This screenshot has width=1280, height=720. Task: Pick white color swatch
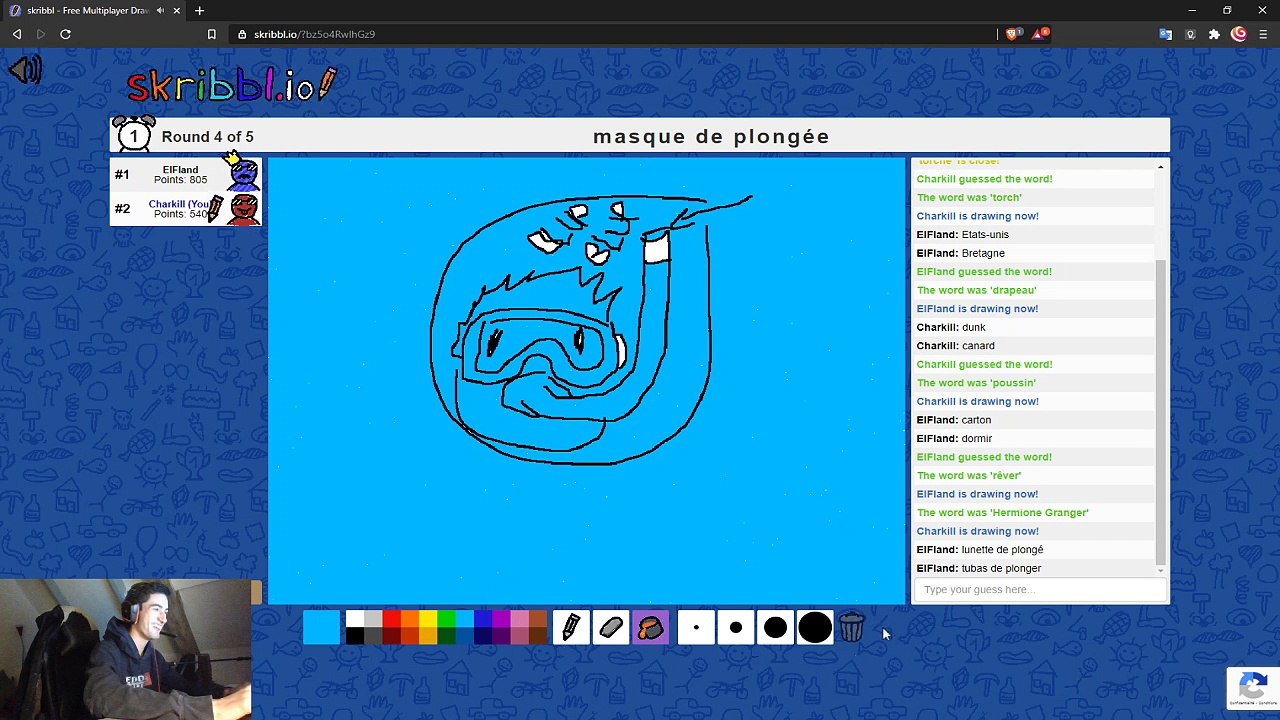[354, 619]
